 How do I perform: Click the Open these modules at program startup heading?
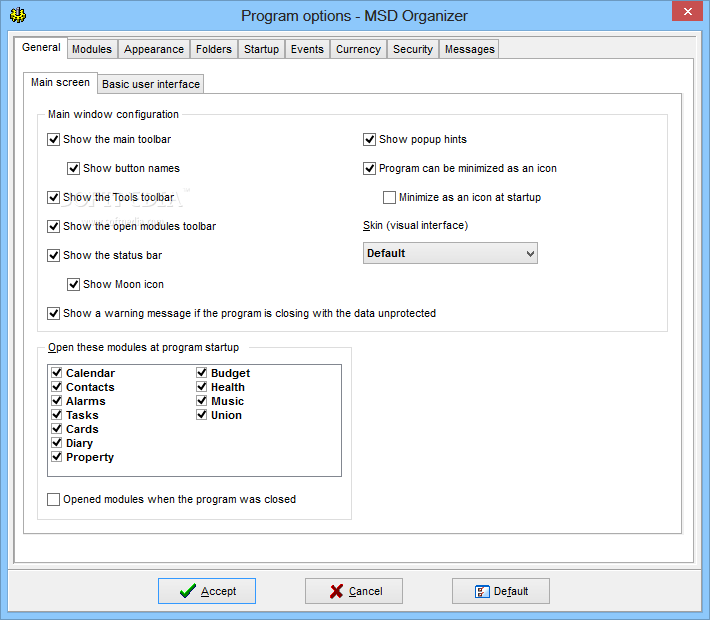click(144, 347)
